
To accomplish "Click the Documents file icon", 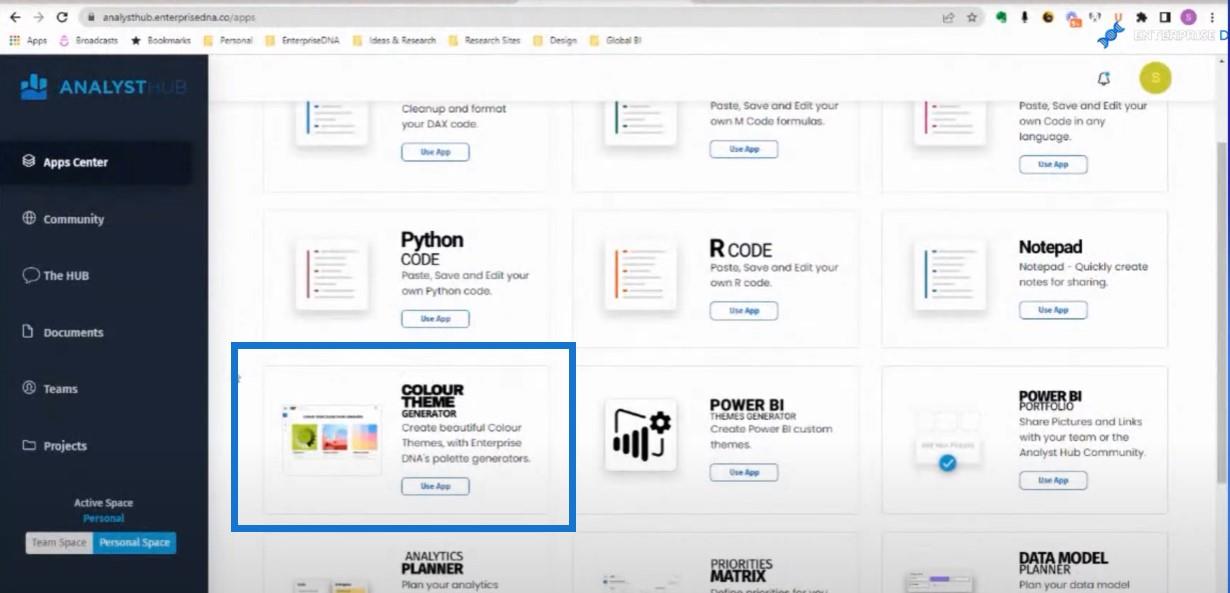I will 29,332.
